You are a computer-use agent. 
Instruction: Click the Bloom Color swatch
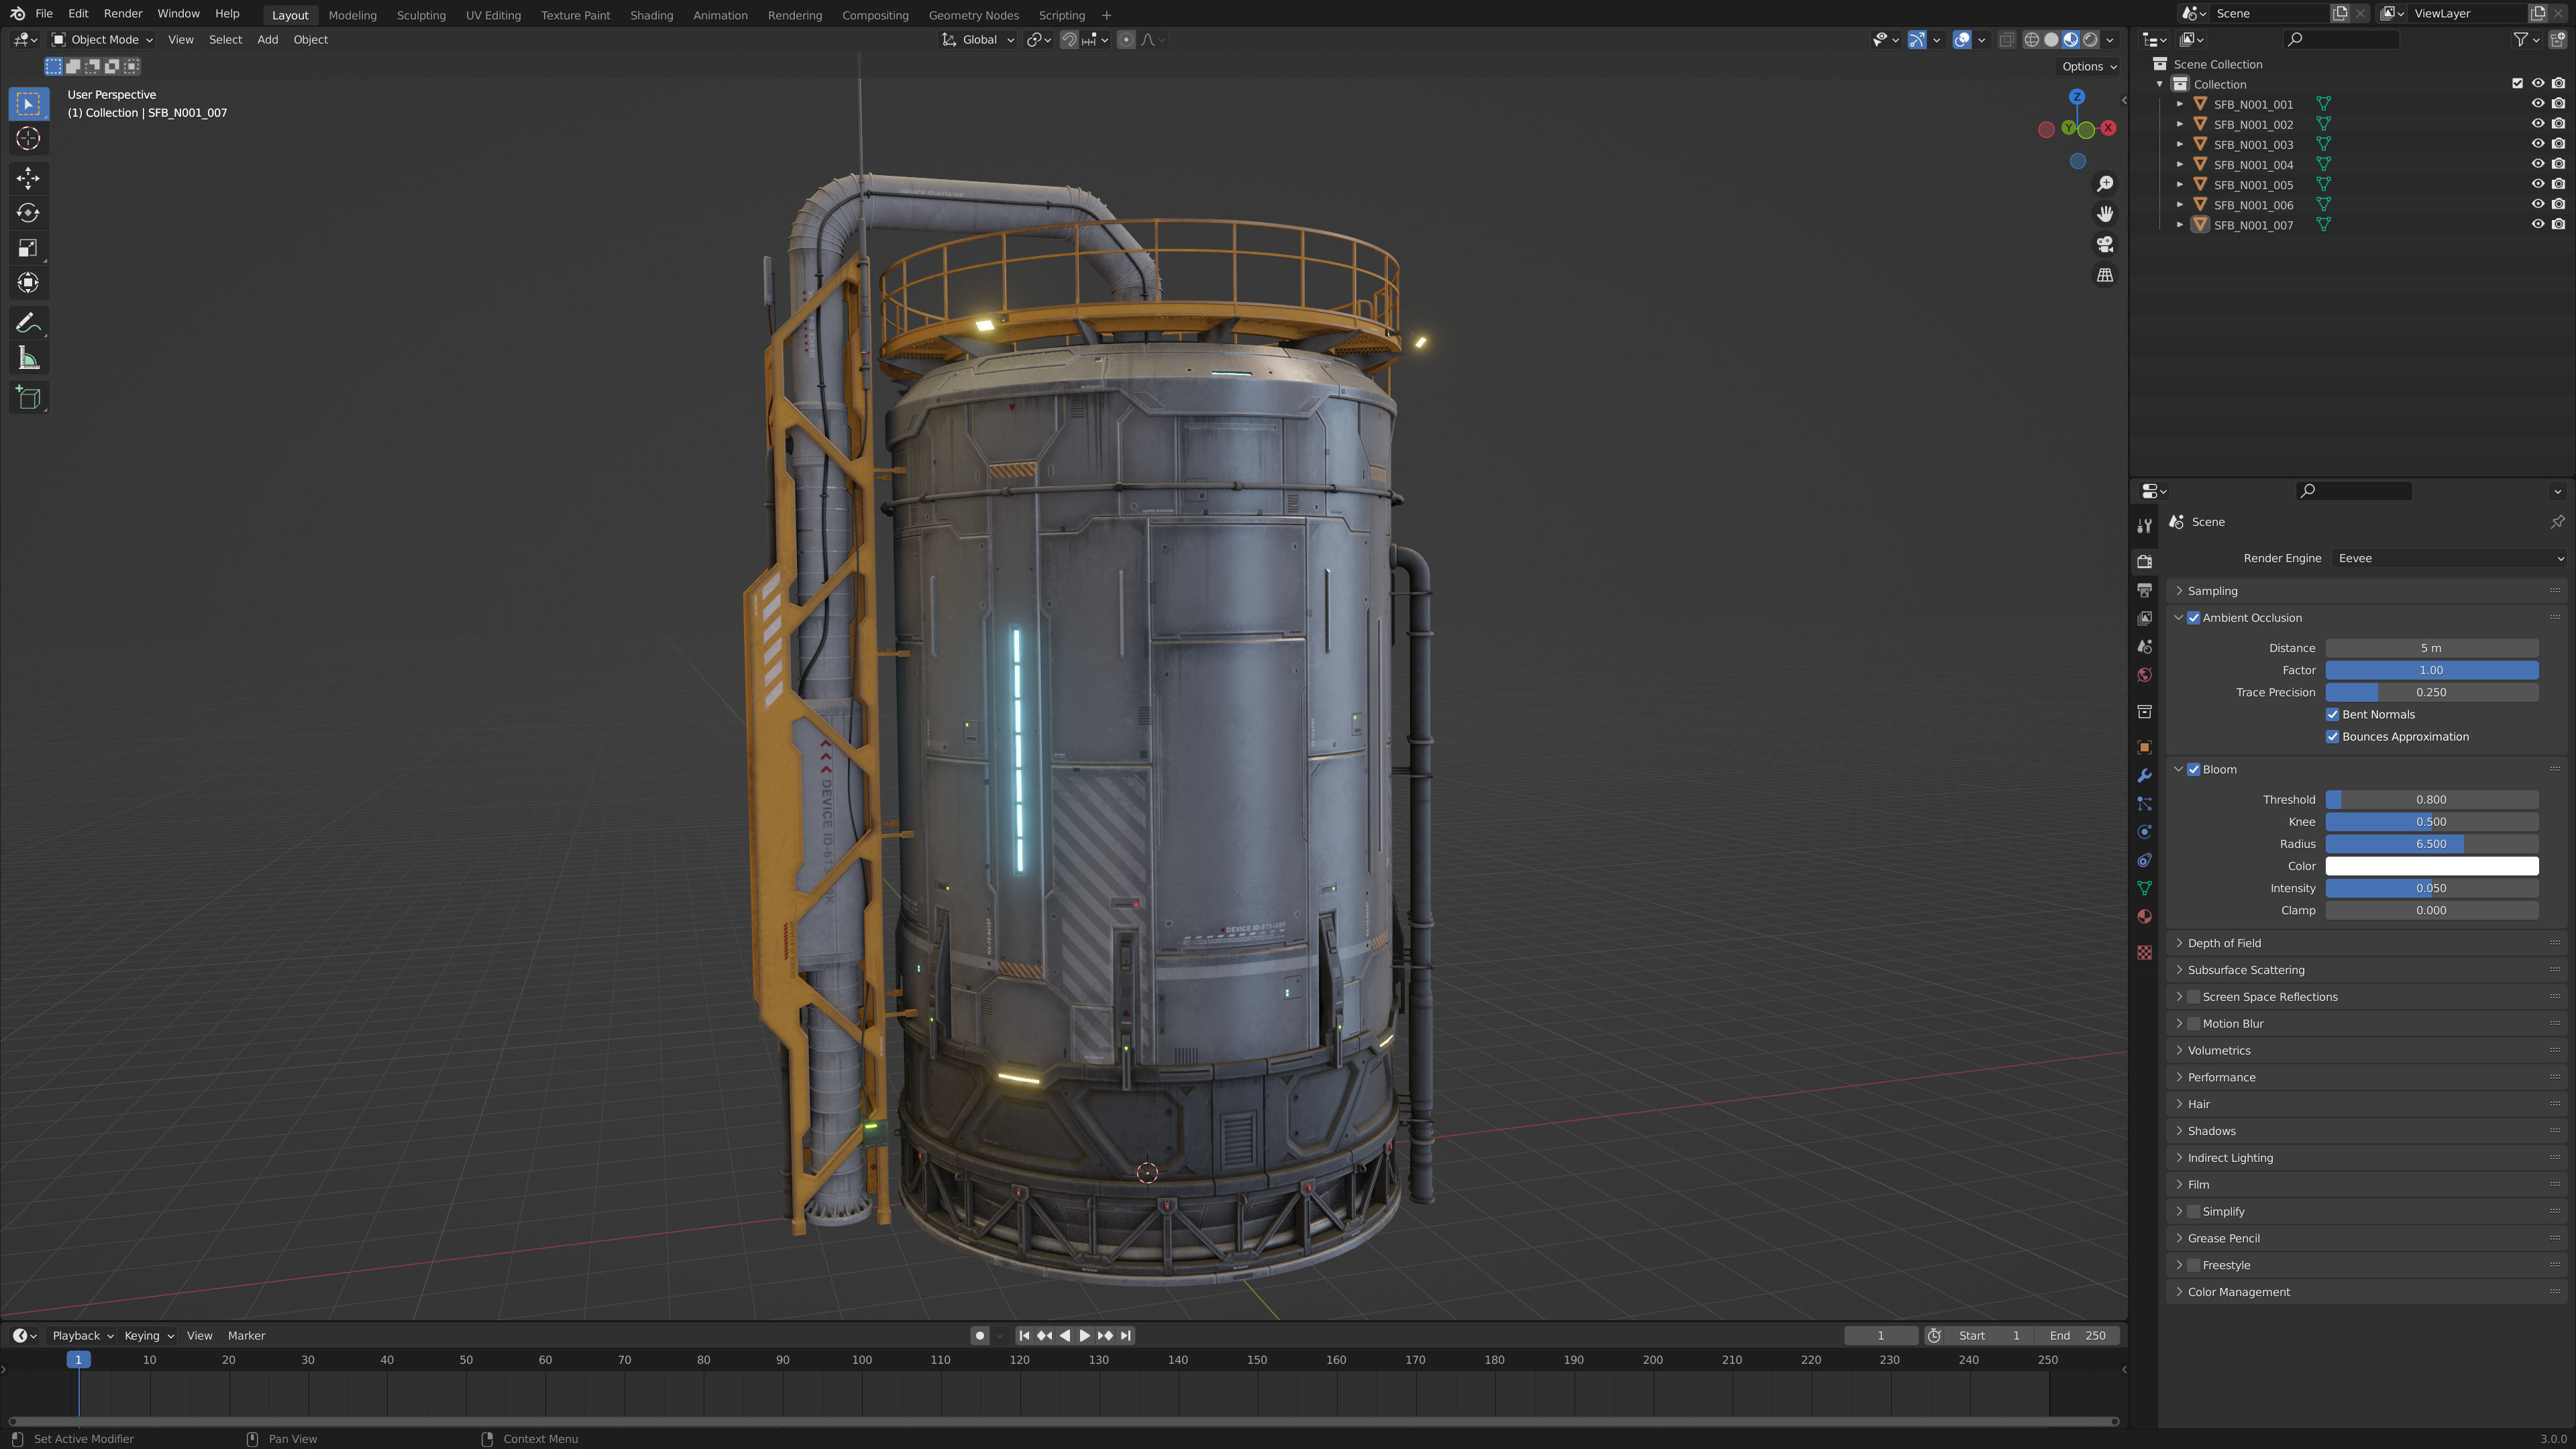(2431, 866)
